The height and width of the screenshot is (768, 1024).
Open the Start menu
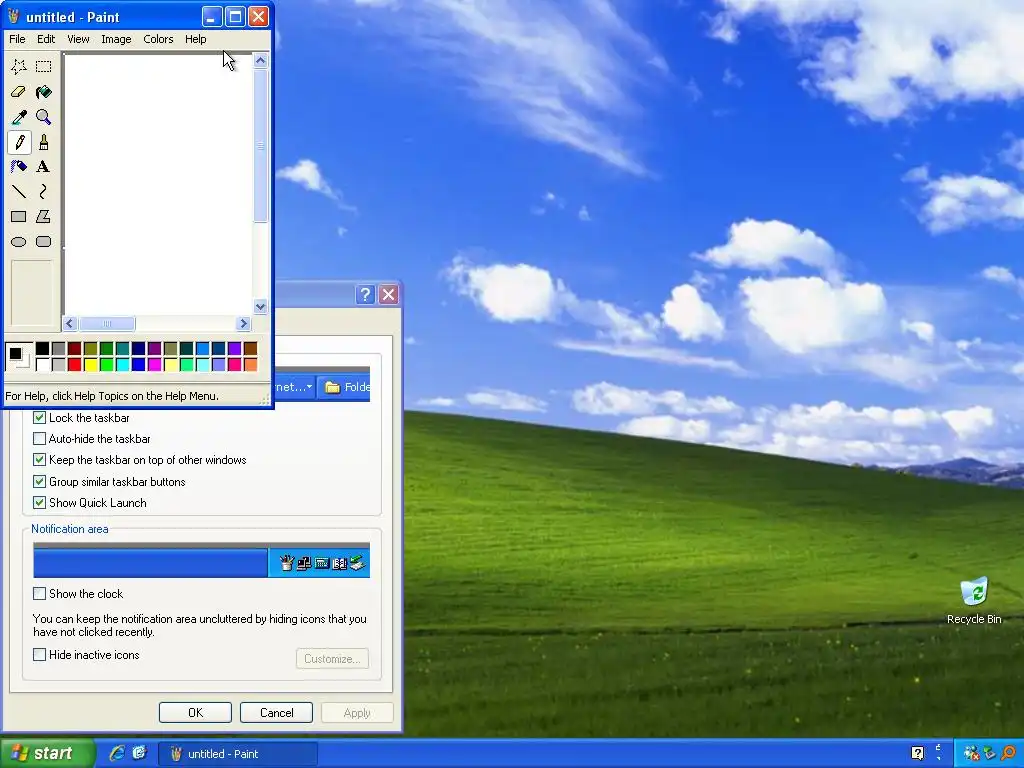(47, 753)
